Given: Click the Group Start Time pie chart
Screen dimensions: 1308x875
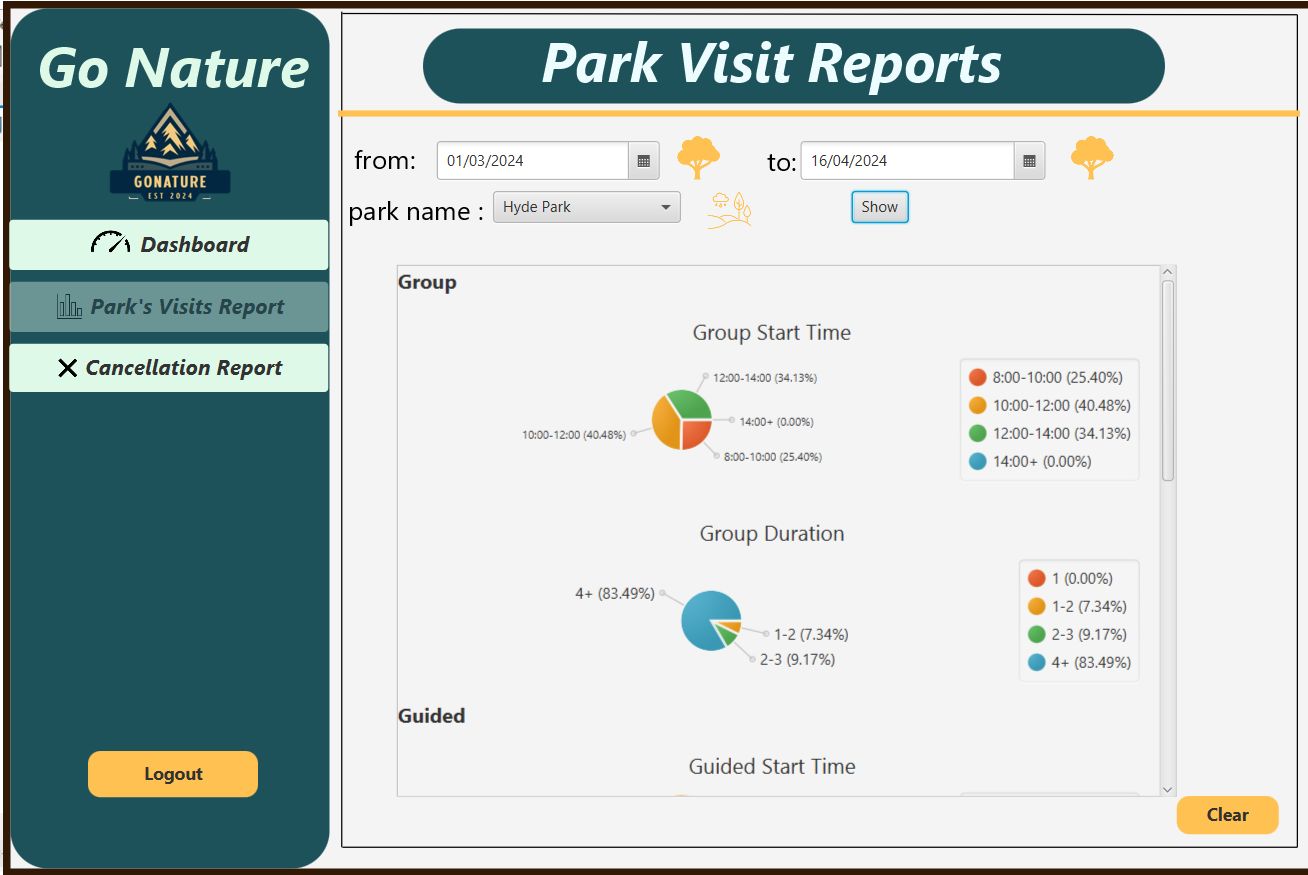Looking at the screenshot, I should (682, 420).
